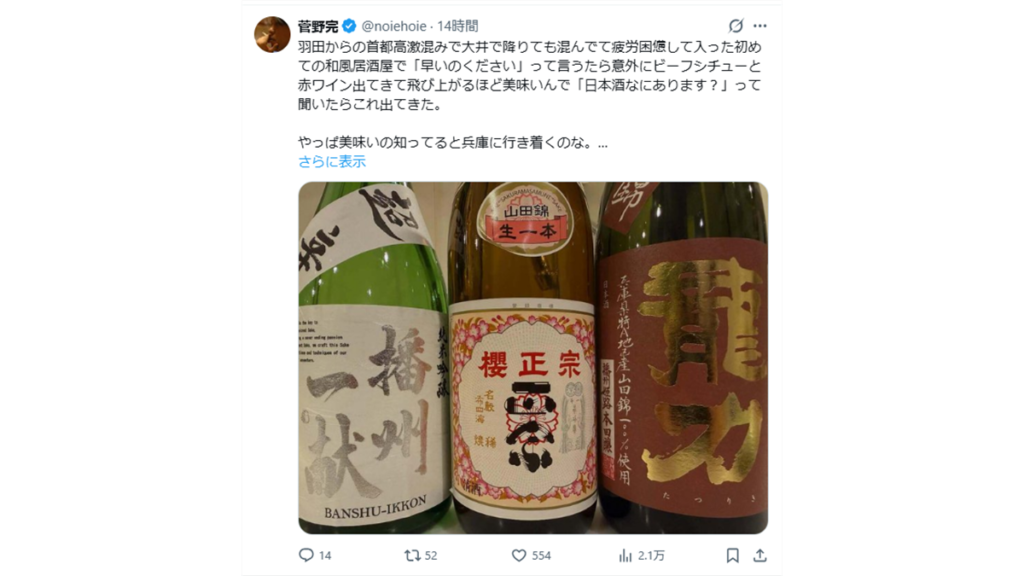Screen dimensions: 1024x576
Task: Click the share upload icon
Action: 760,555
